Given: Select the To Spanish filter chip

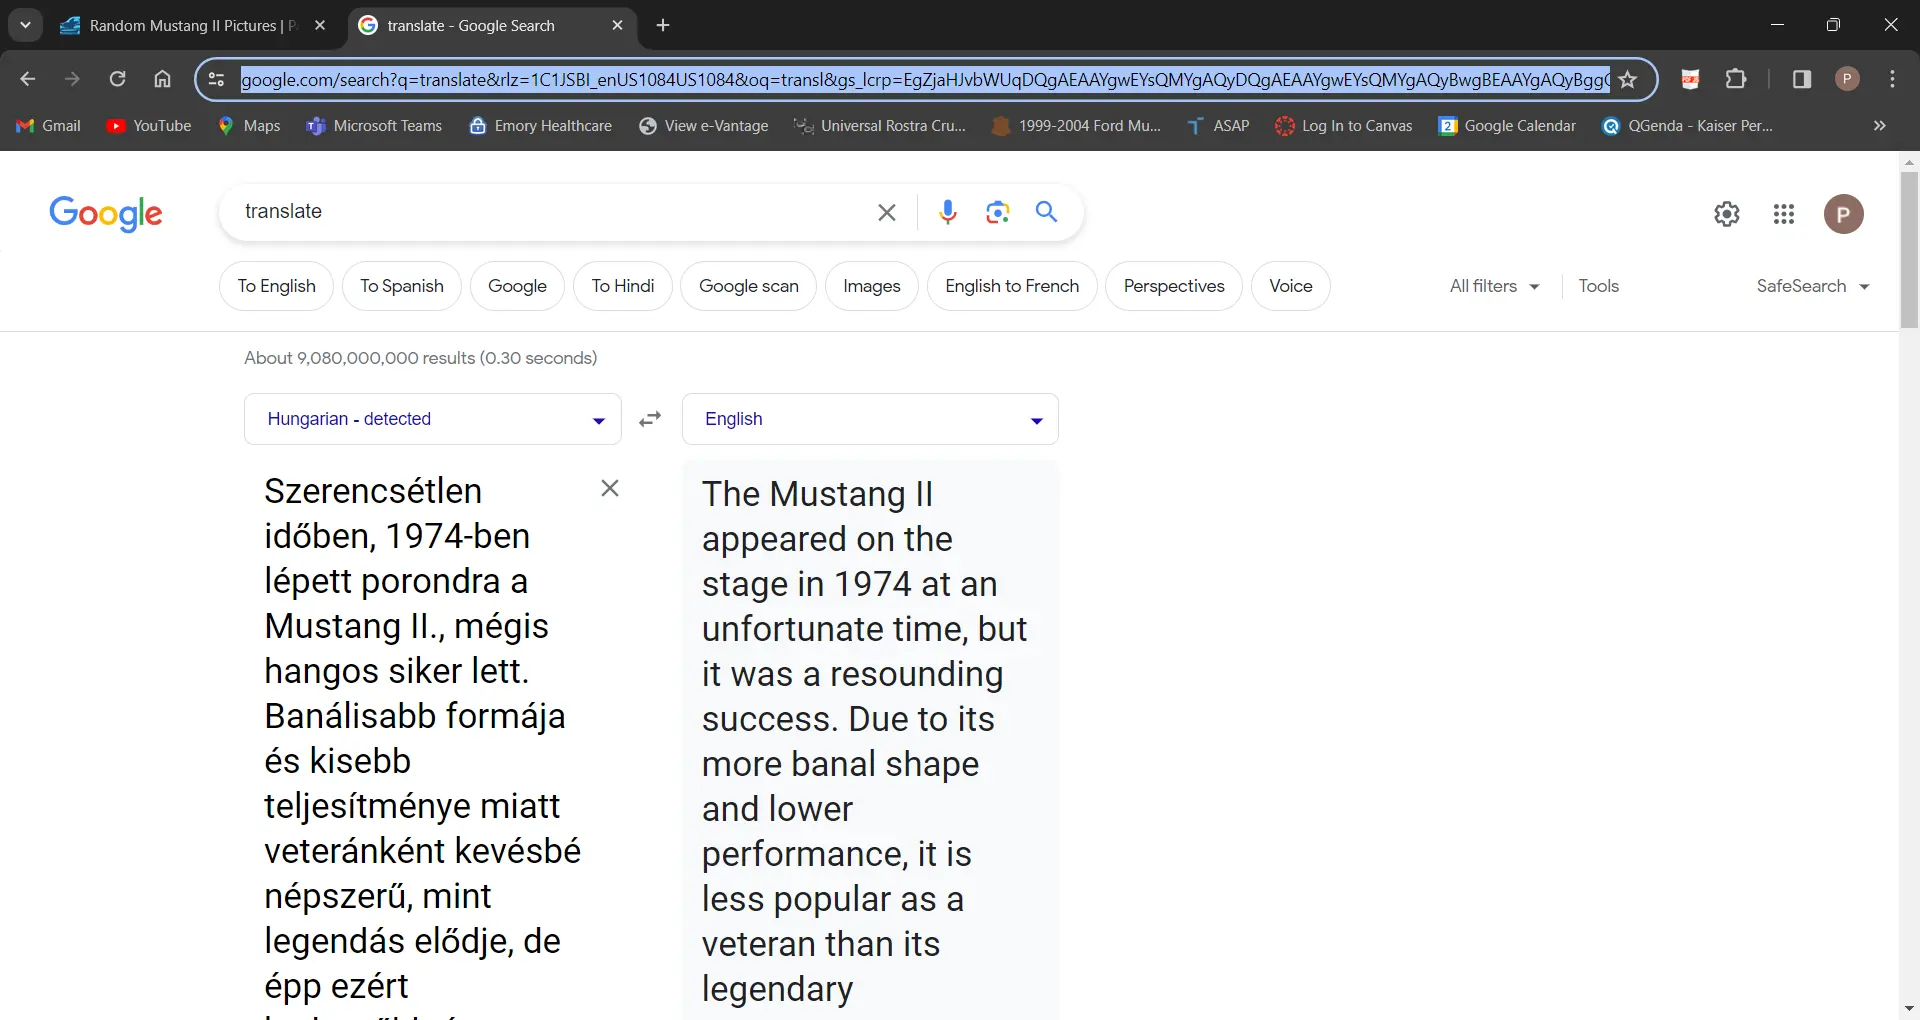Looking at the screenshot, I should (x=401, y=286).
